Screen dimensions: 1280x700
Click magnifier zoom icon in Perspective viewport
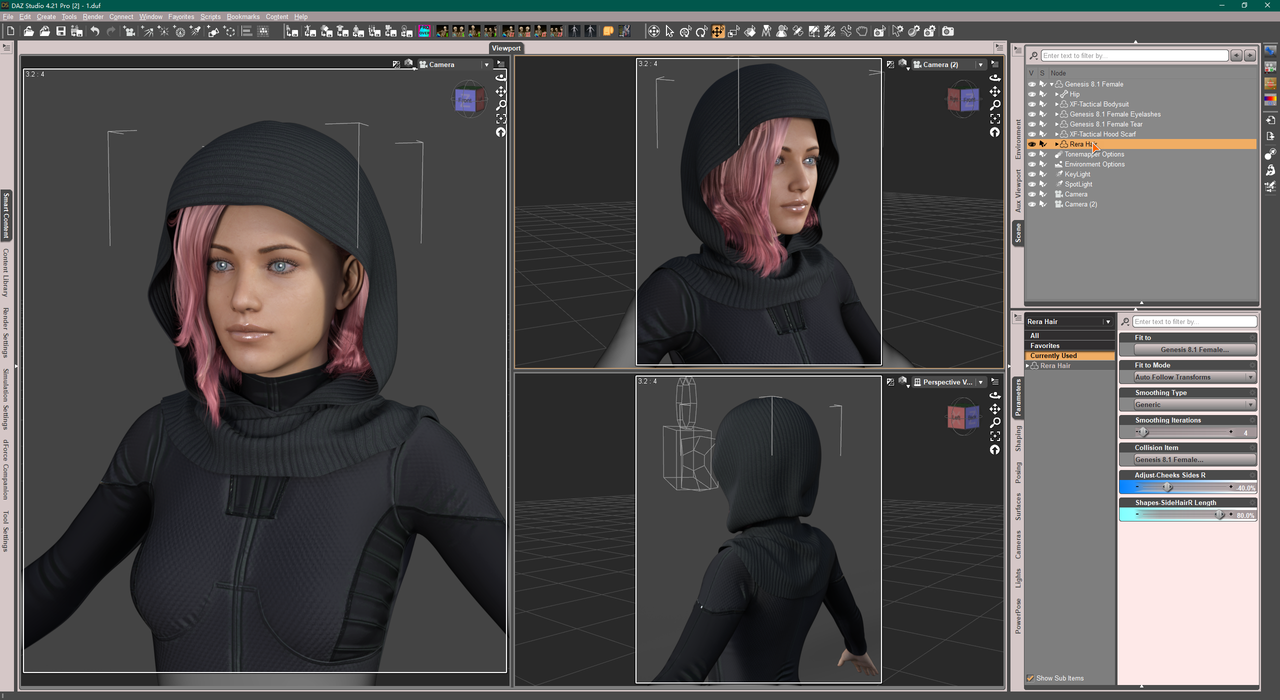coord(994,422)
